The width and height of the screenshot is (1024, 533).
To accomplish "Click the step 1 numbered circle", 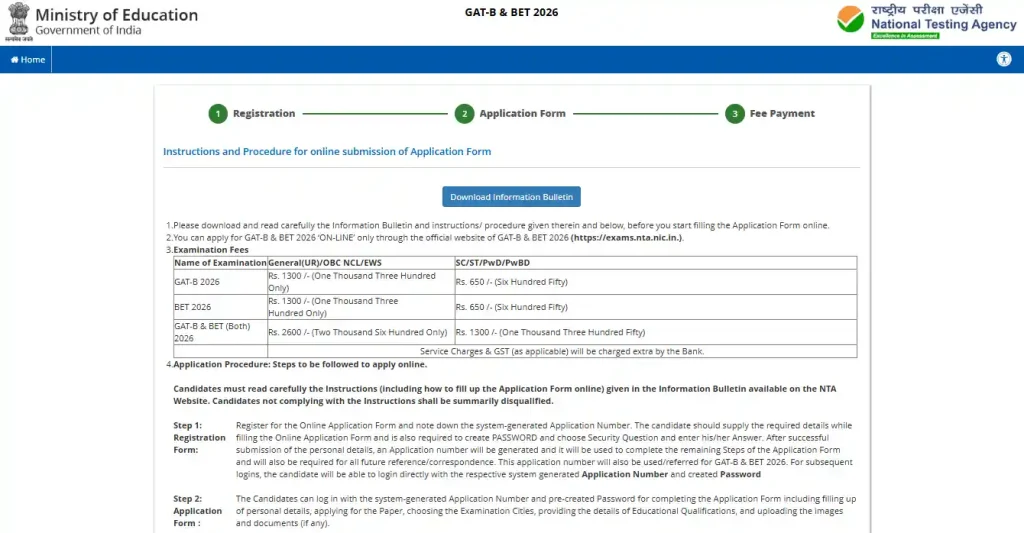I will [218, 114].
